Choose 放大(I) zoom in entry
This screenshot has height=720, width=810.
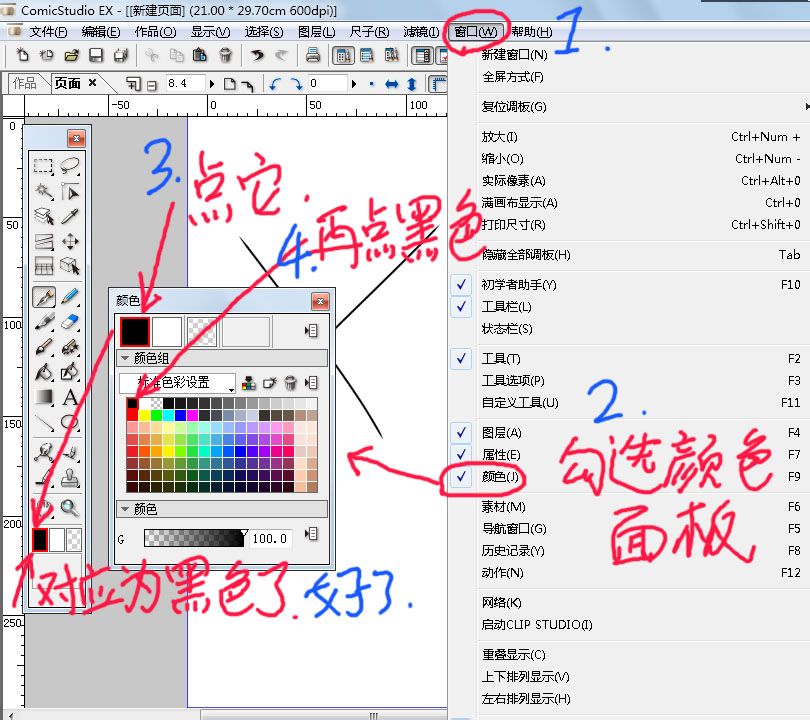pyautogui.click(x=500, y=137)
